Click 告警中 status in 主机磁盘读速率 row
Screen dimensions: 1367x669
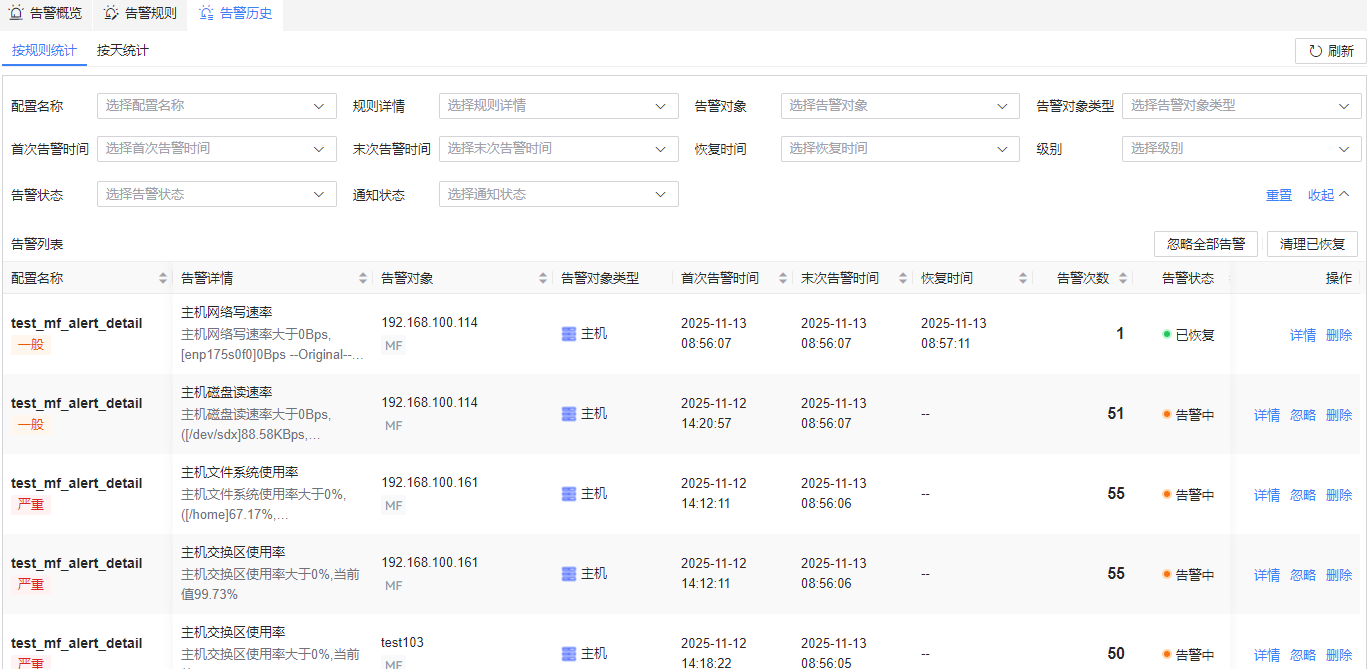click(x=1189, y=415)
